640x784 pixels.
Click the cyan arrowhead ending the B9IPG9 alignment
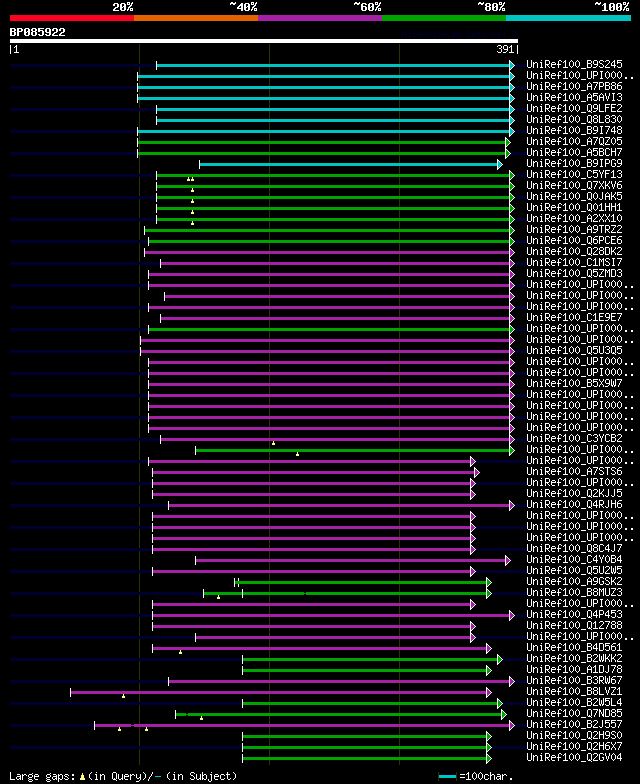500,164
